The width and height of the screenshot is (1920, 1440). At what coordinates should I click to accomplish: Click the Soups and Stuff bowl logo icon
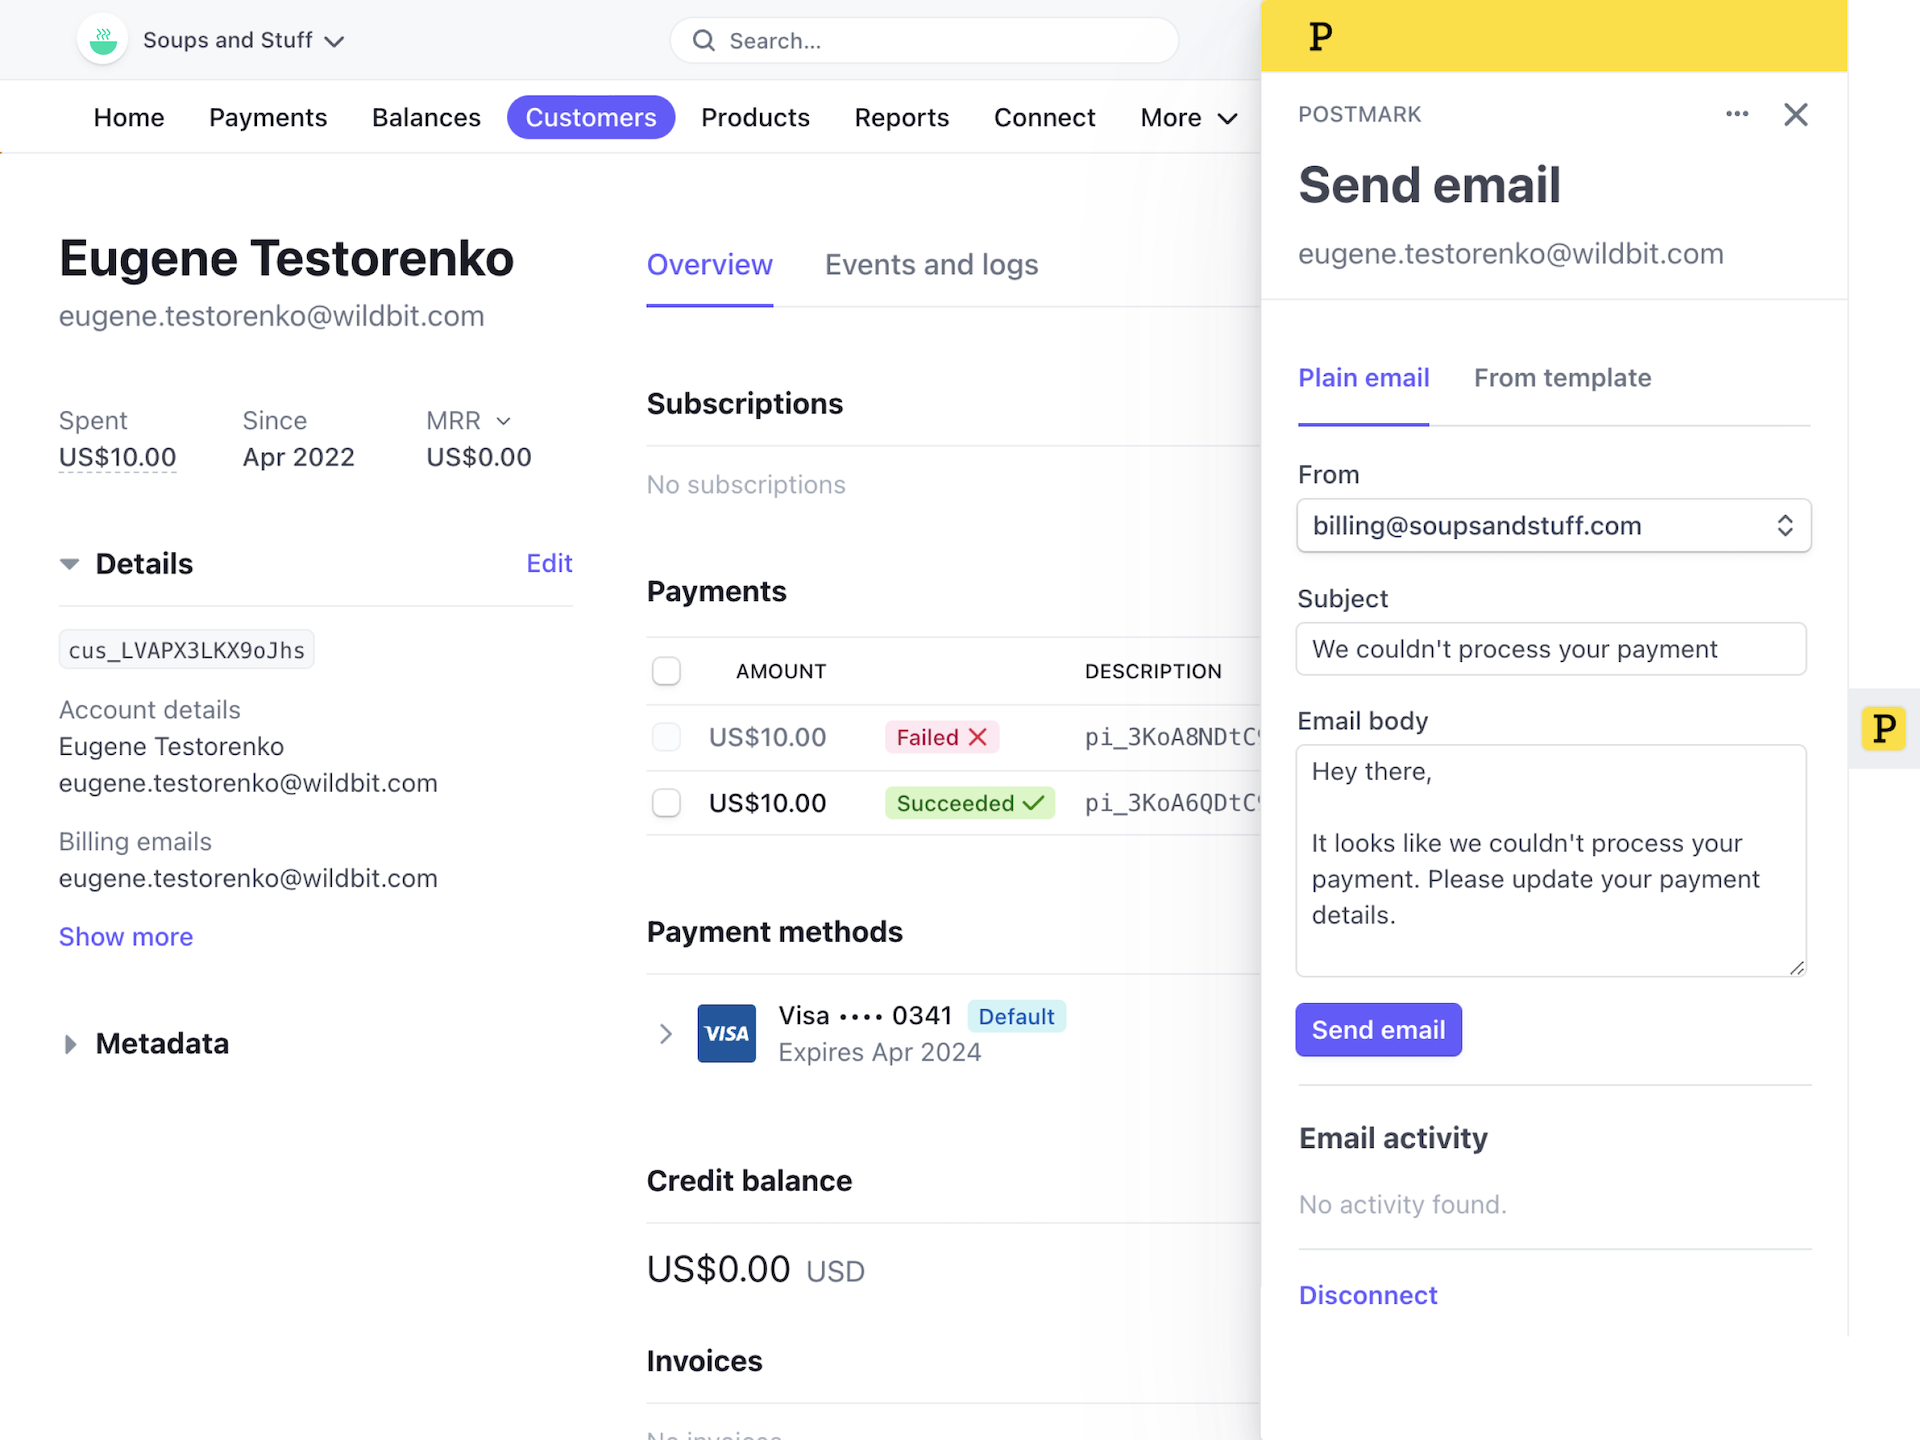pyautogui.click(x=102, y=39)
